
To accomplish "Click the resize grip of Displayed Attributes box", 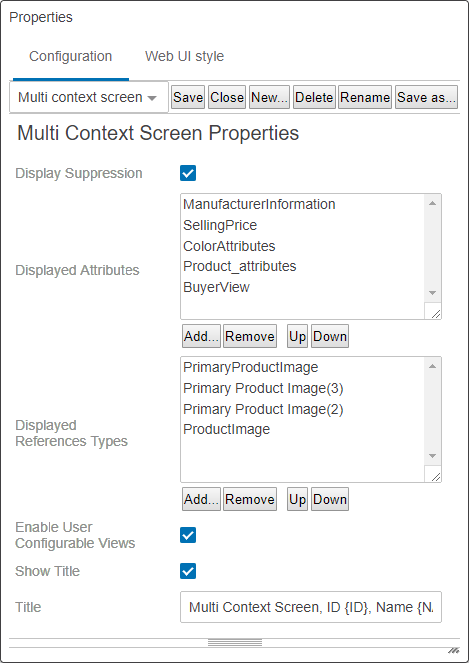I will [x=435, y=313].
